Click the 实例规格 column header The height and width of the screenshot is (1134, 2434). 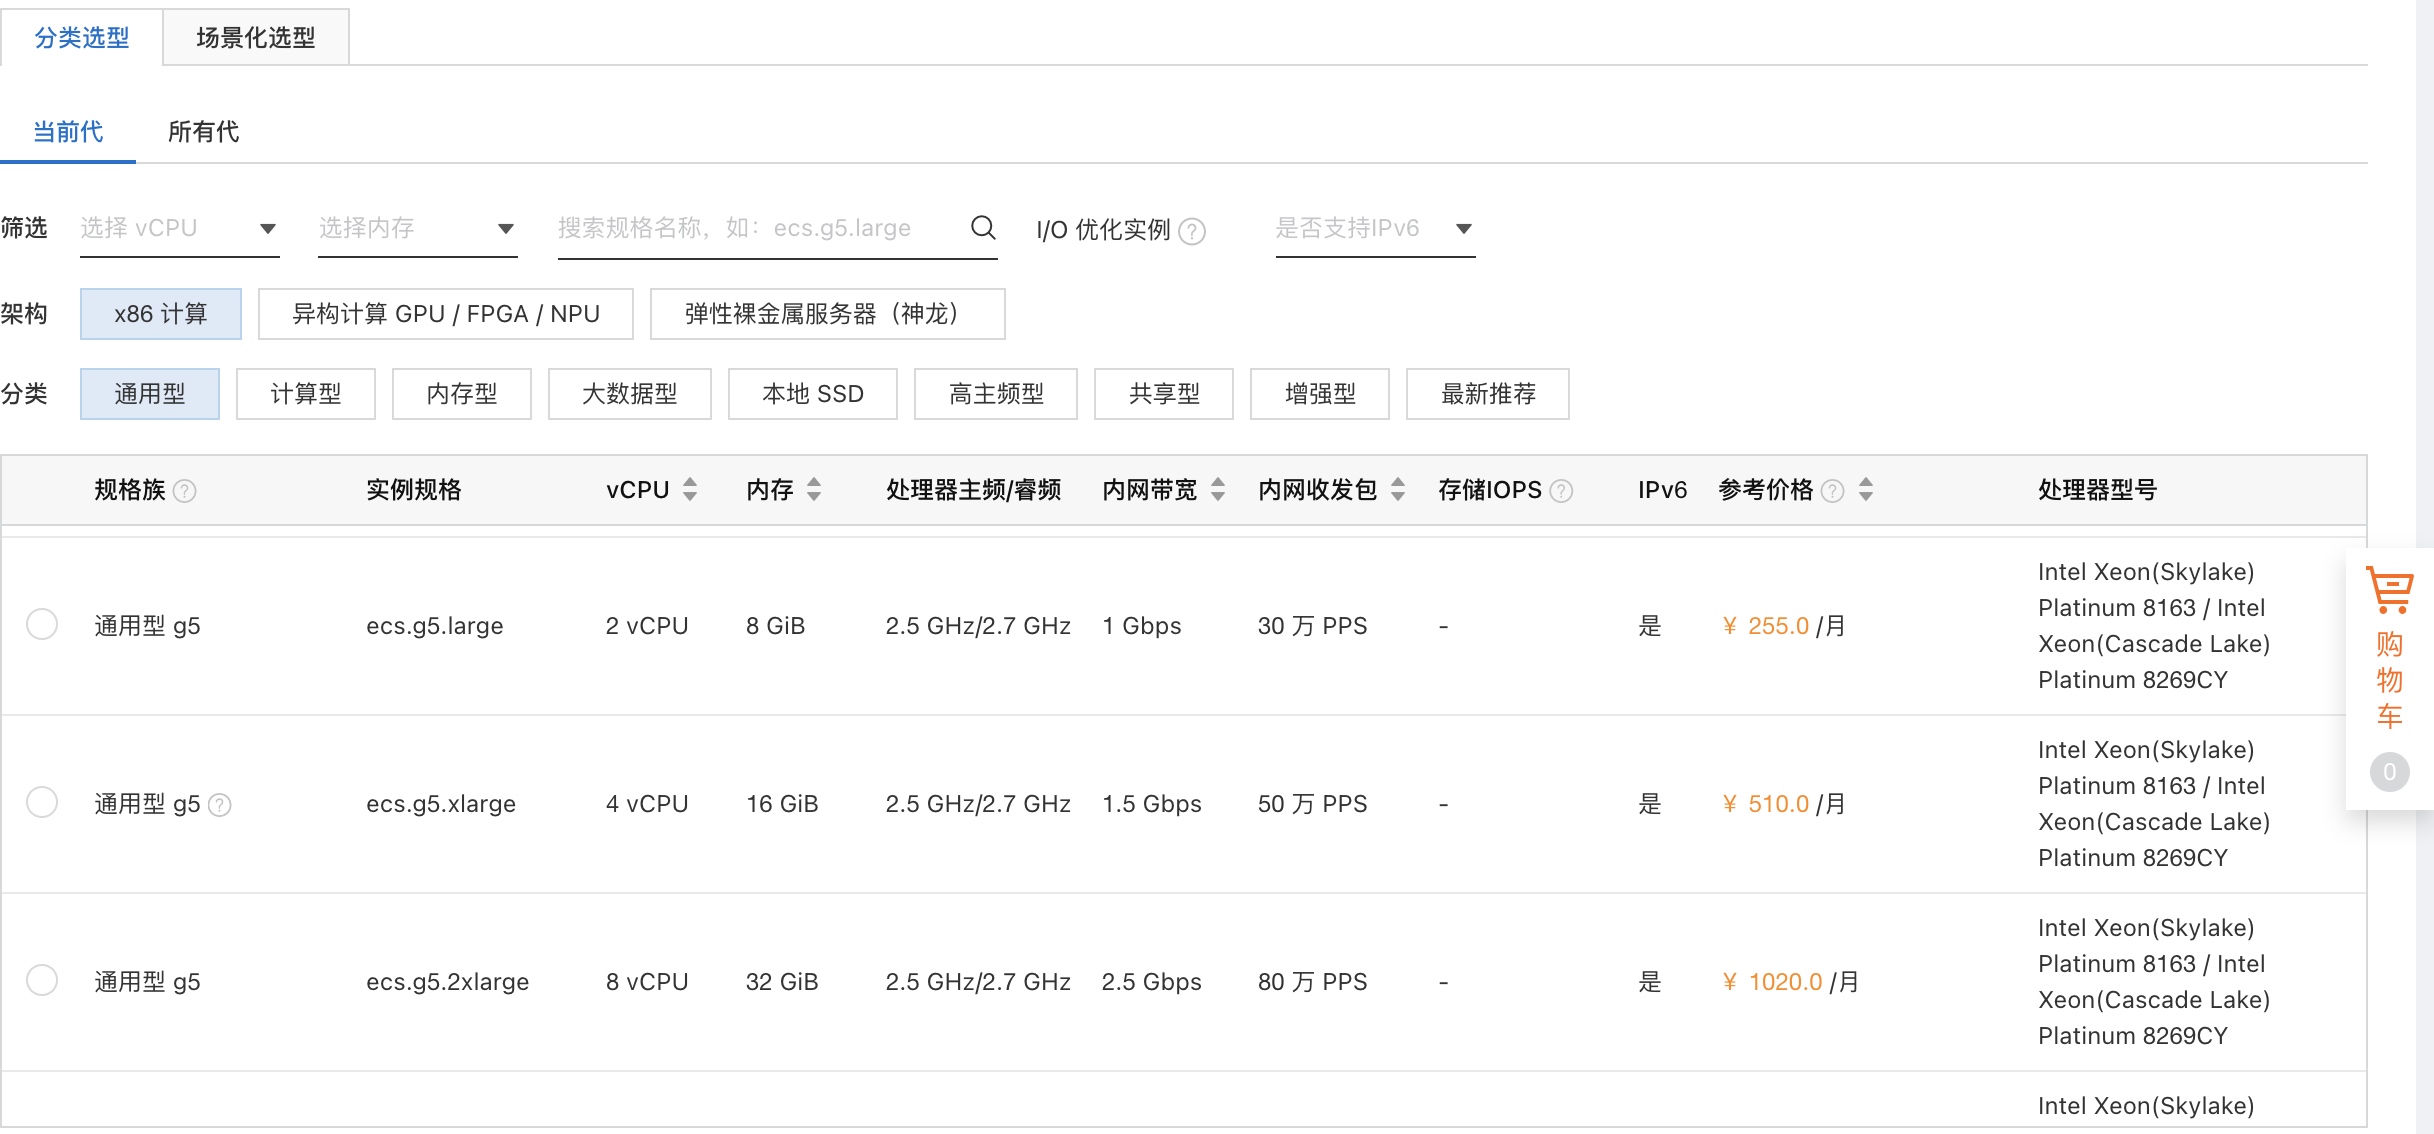[x=414, y=490]
